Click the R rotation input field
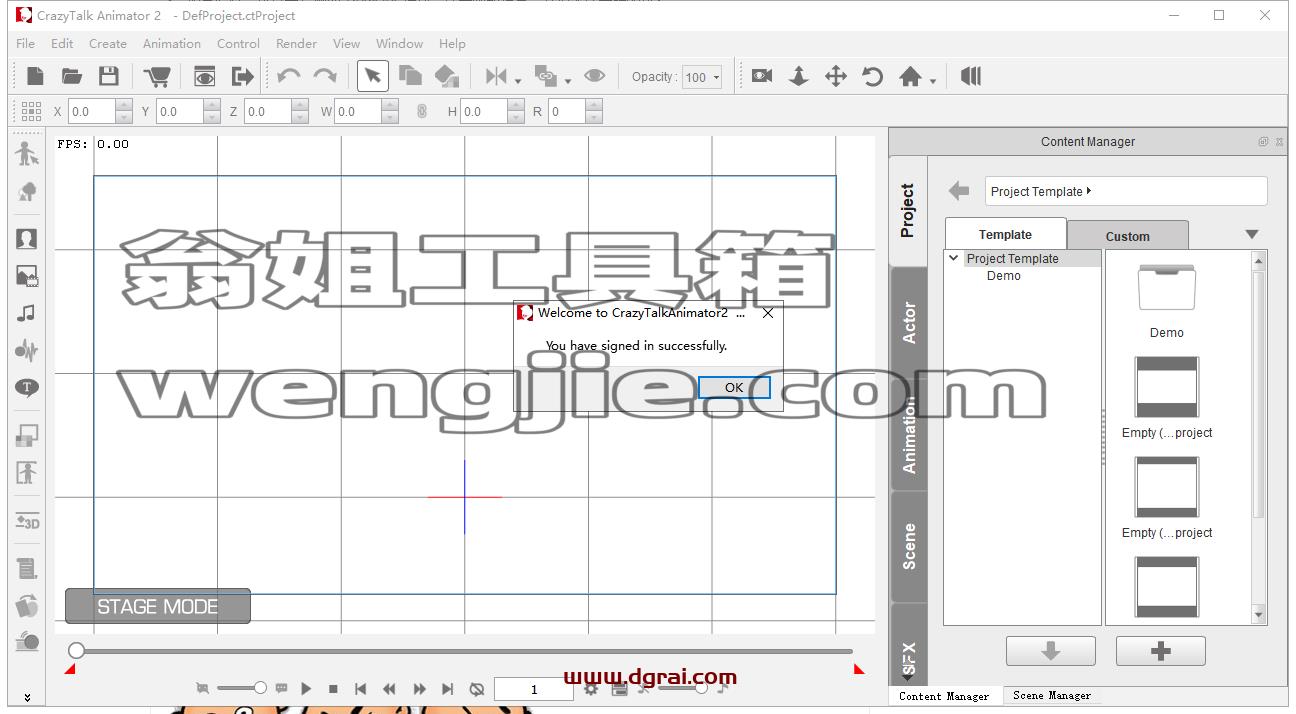The width and height of the screenshot is (1296, 714). click(567, 112)
